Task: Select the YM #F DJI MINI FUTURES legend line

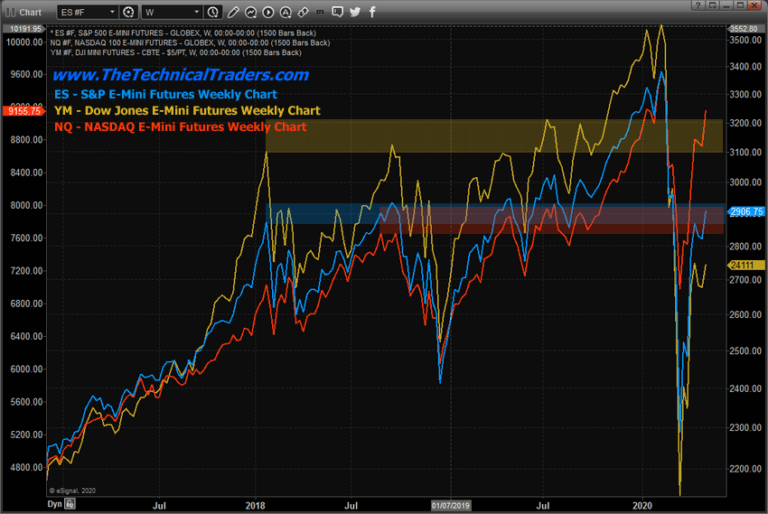Action: tap(175, 52)
